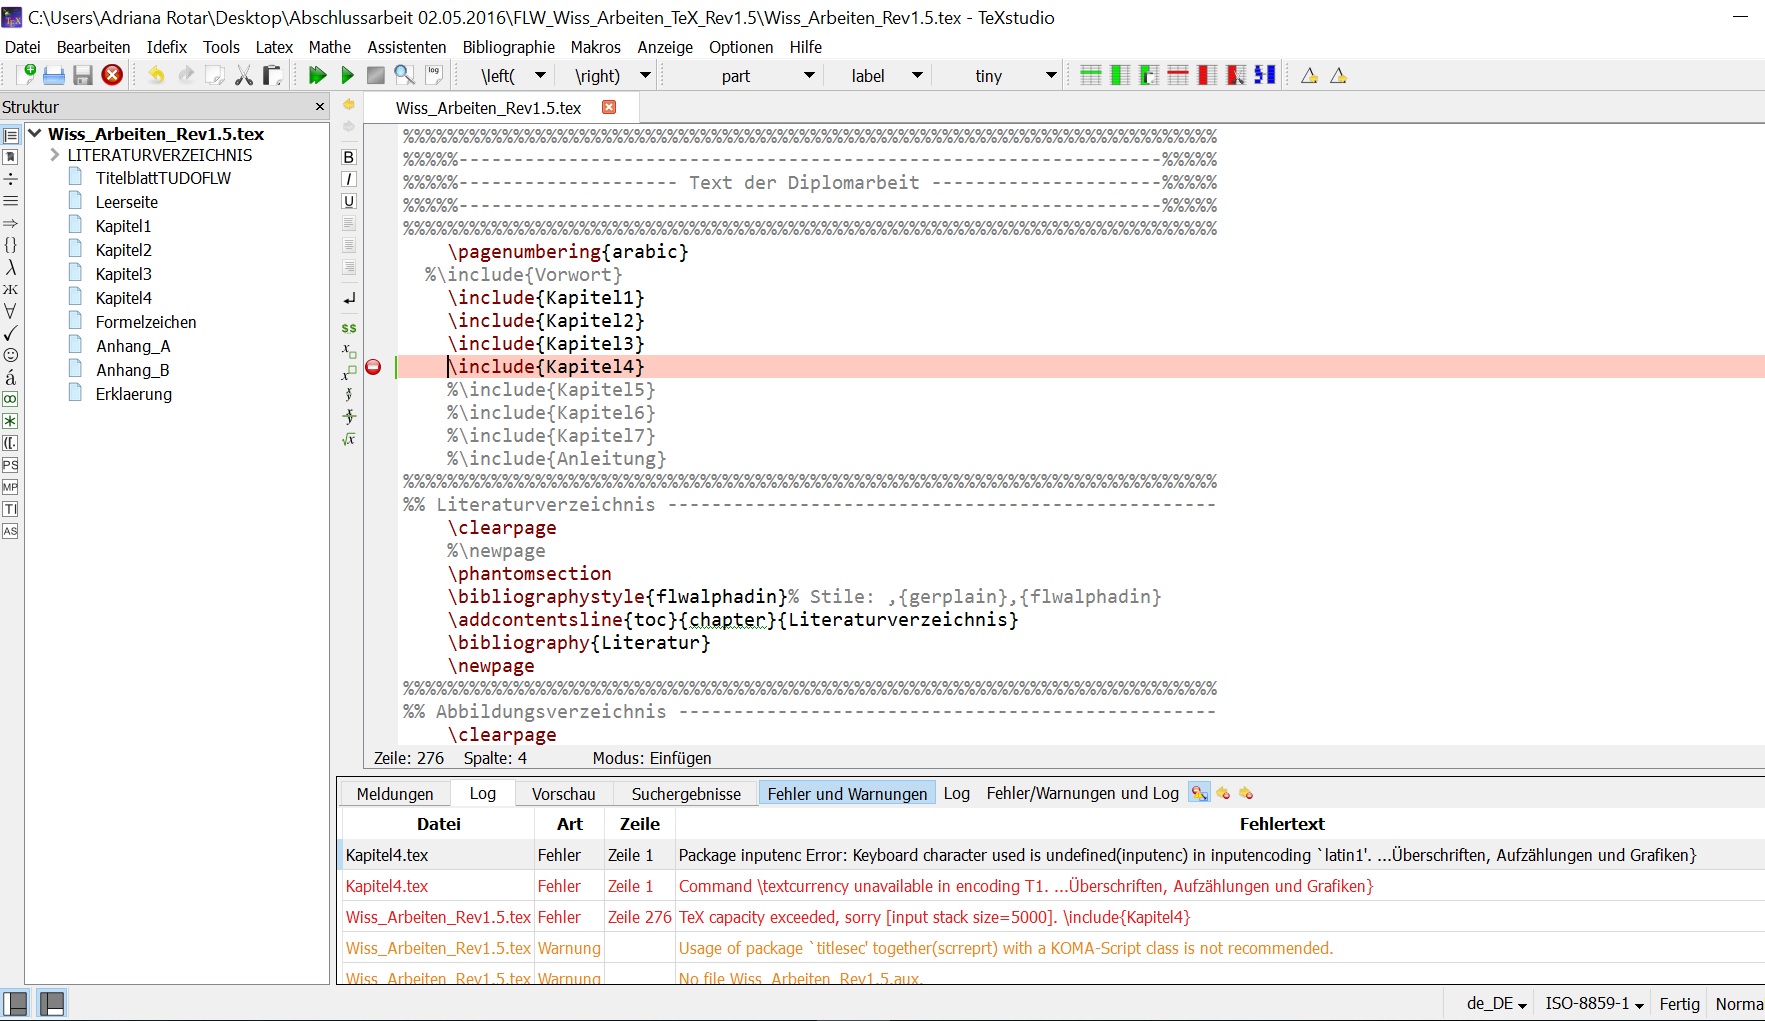Stop compilation with the grey square icon
1765x1021 pixels.
coord(376,75)
